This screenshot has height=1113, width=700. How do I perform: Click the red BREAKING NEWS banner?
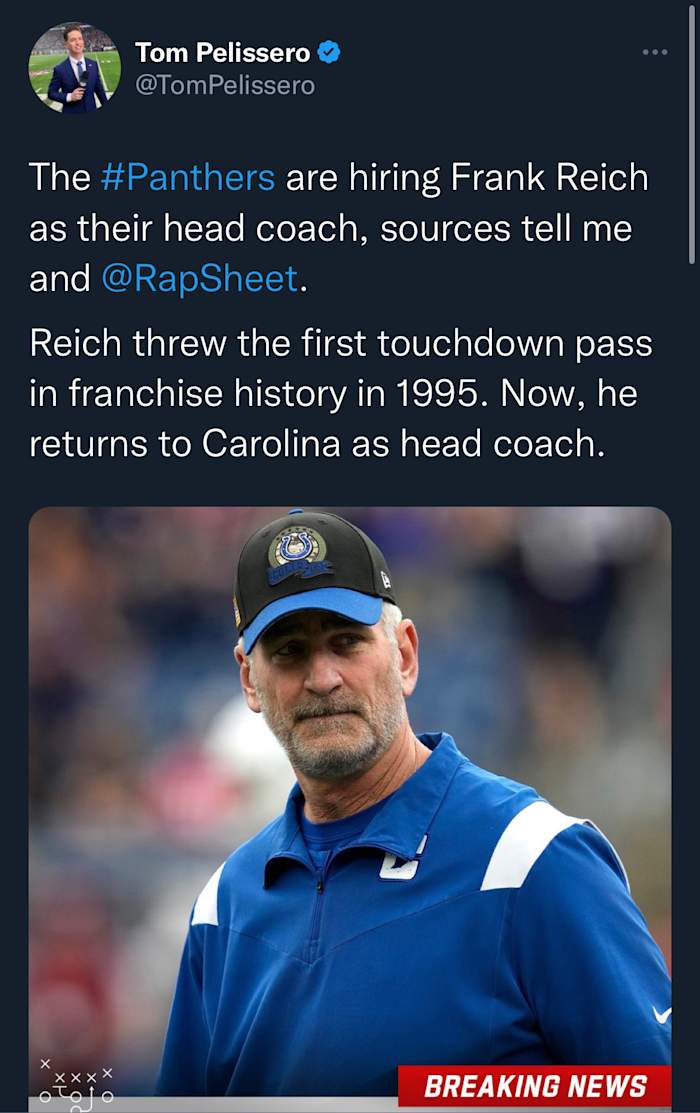534,1085
